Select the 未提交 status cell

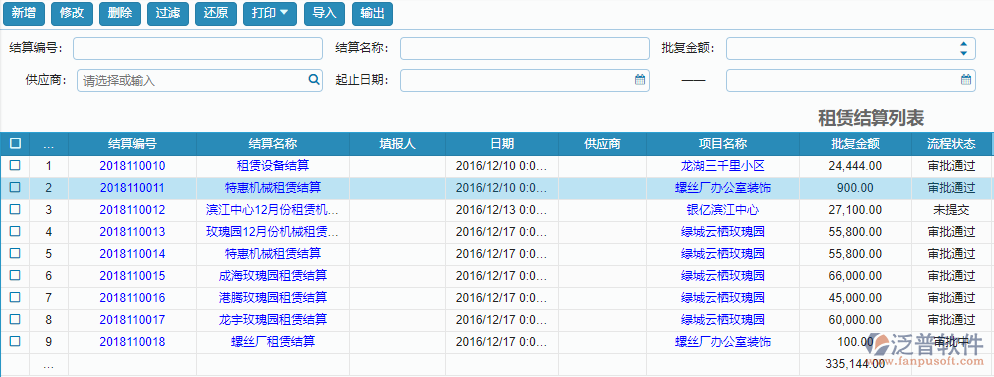point(952,210)
